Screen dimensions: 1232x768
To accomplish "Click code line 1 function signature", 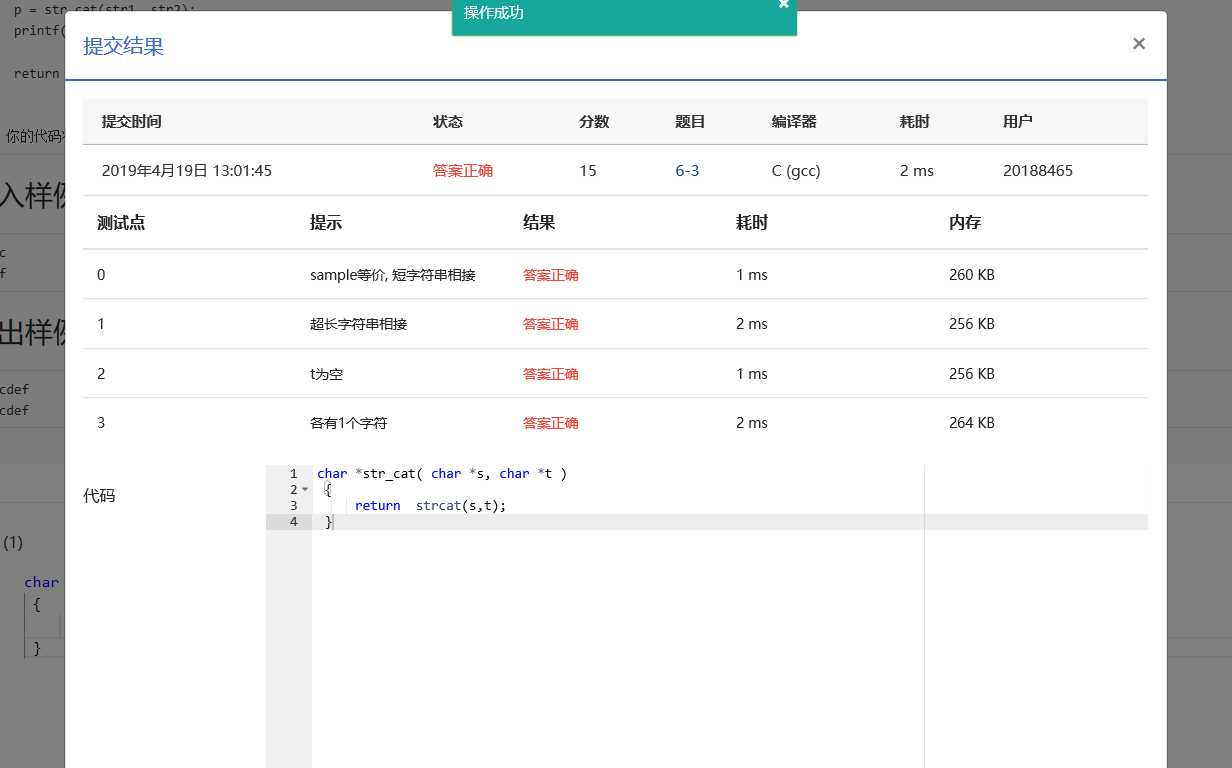I will point(442,474).
